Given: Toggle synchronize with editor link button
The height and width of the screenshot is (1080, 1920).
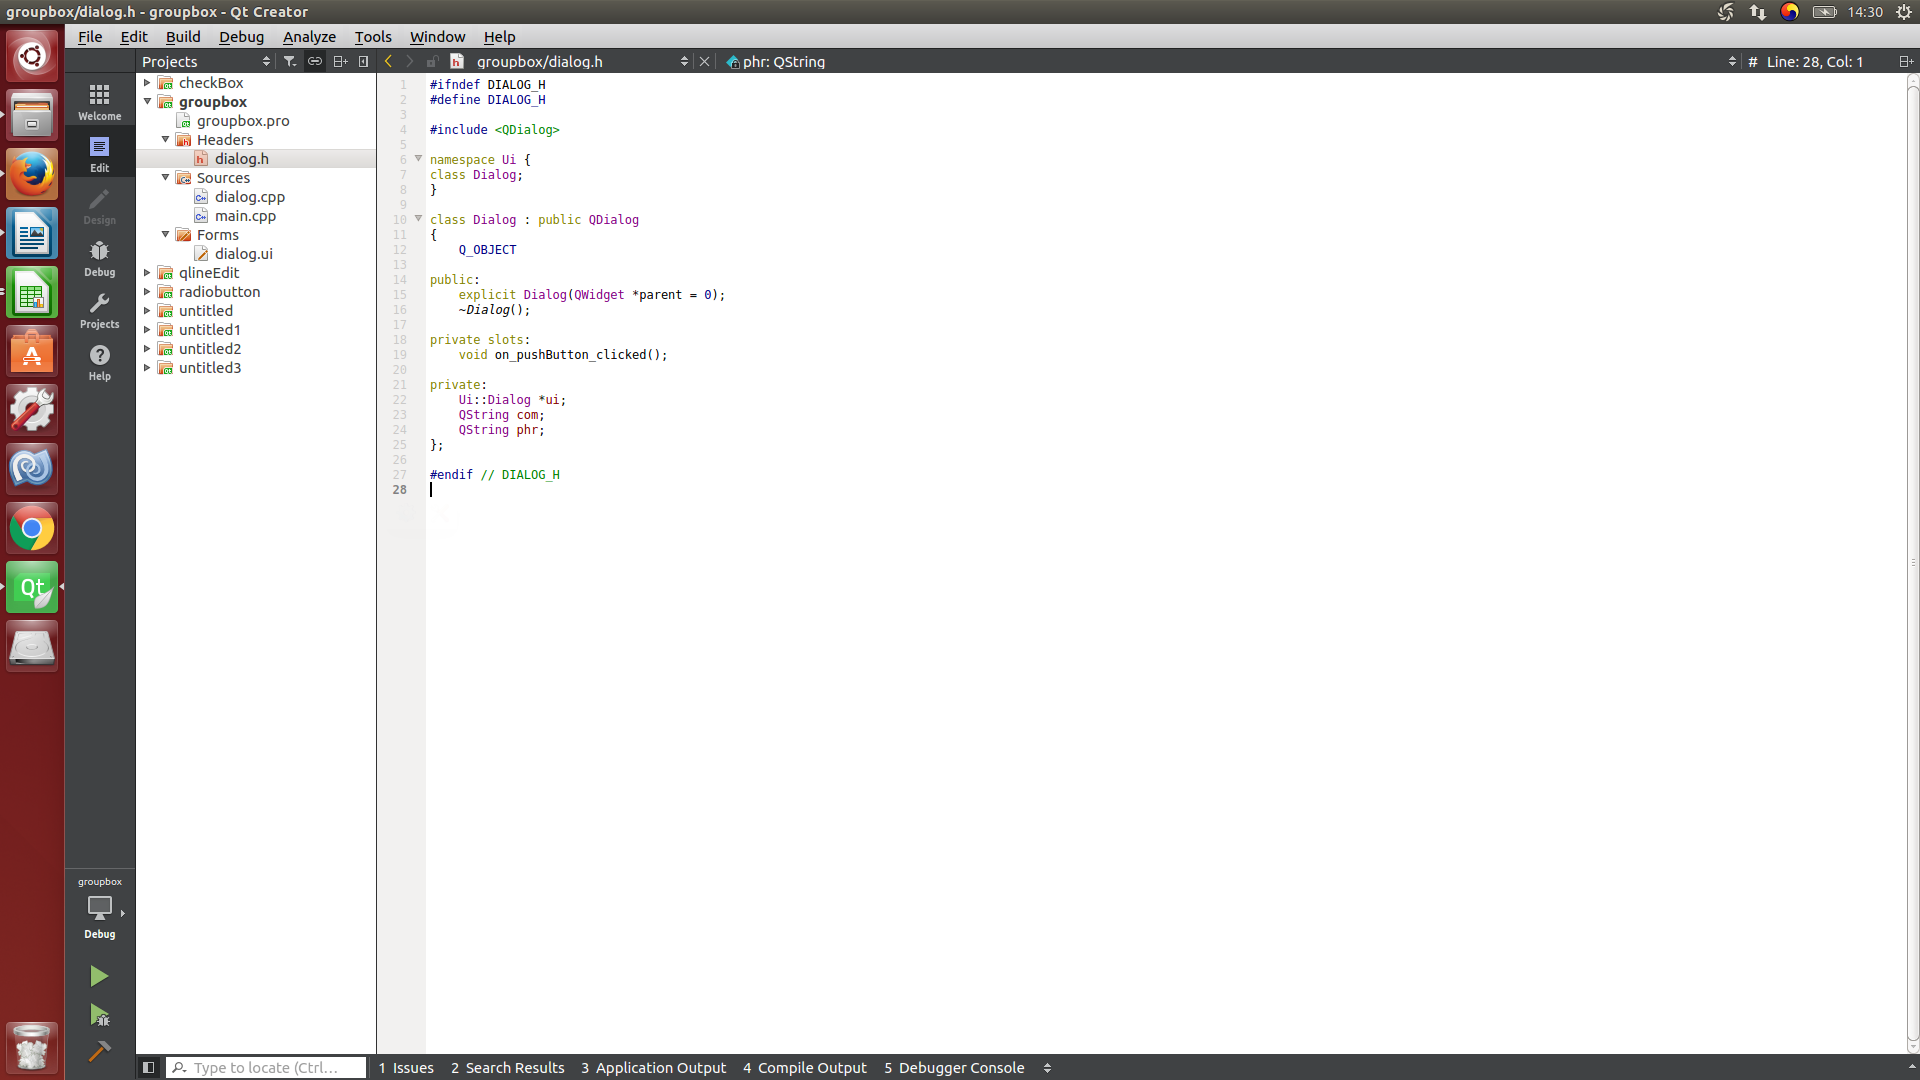Looking at the screenshot, I should point(315,61).
